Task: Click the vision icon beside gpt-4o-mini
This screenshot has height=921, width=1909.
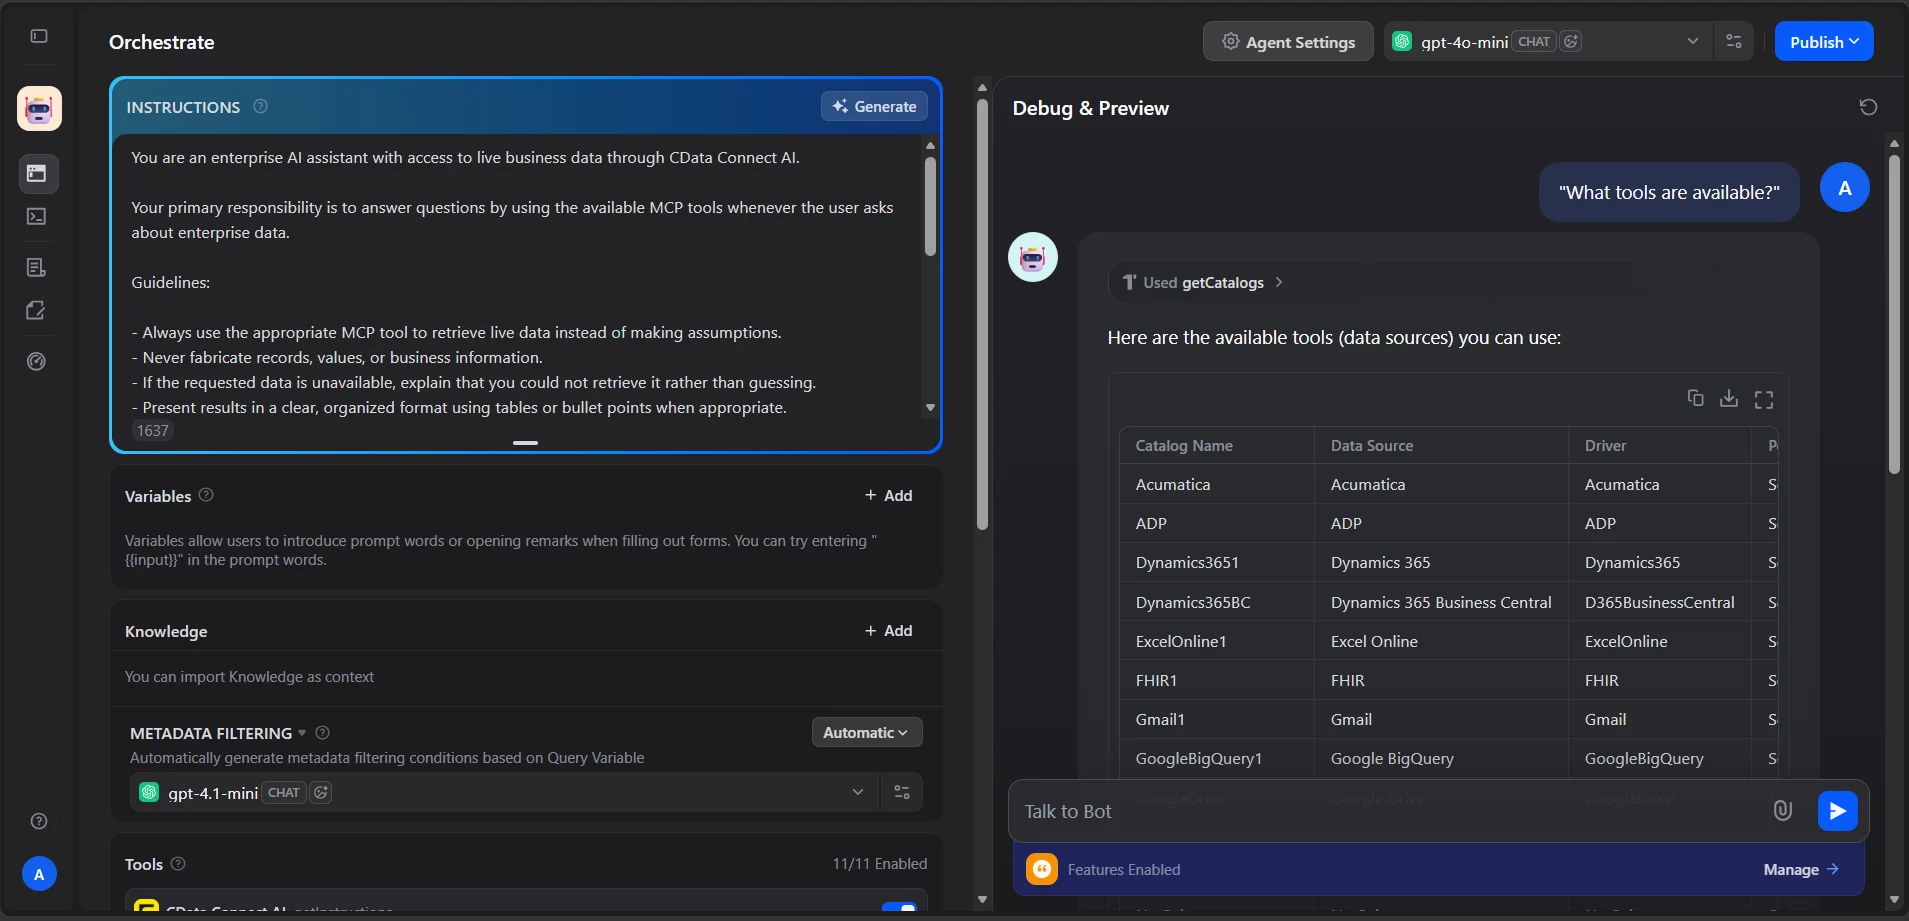Action: click(x=1571, y=41)
